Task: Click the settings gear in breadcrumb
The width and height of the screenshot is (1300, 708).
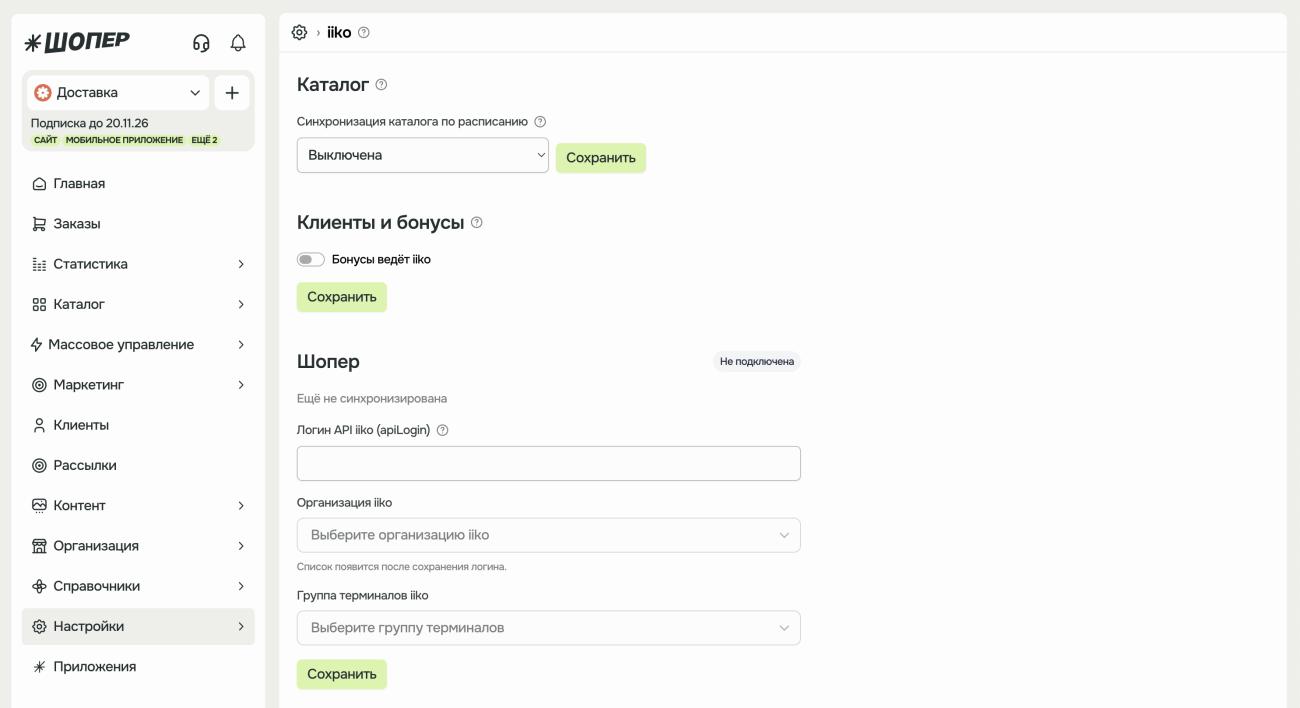Action: pyautogui.click(x=299, y=32)
